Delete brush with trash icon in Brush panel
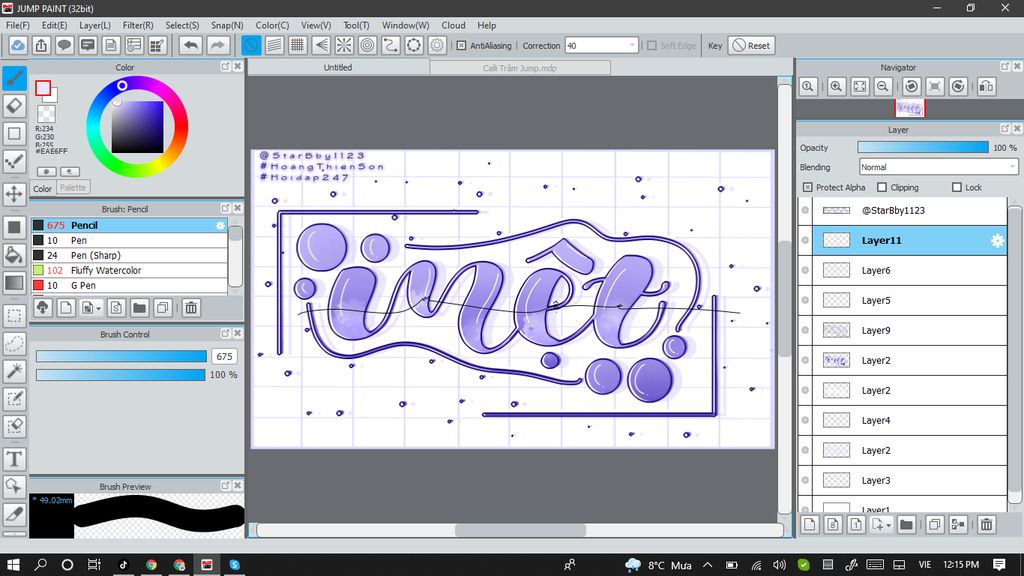Image resolution: width=1024 pixels, height=576 pixels. pyautogui.click(x=191, y=308)
